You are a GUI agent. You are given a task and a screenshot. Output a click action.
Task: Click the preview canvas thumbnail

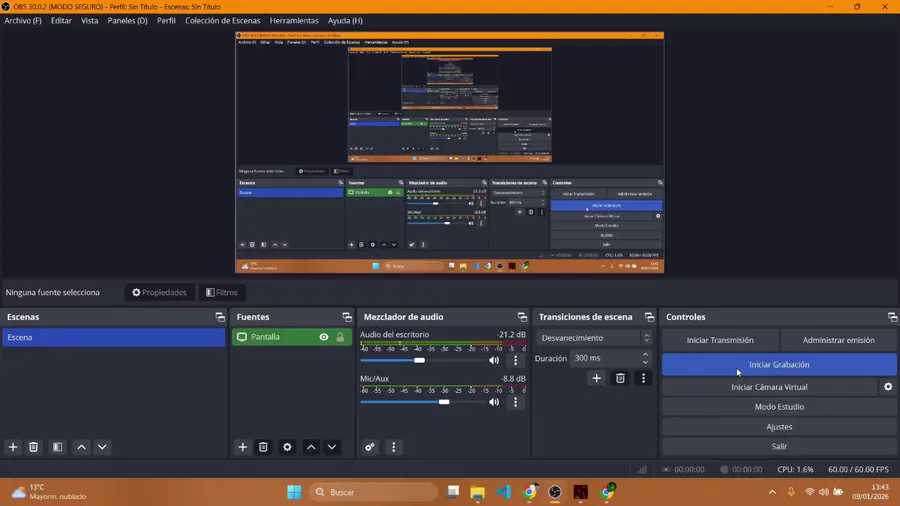(449, 153)
